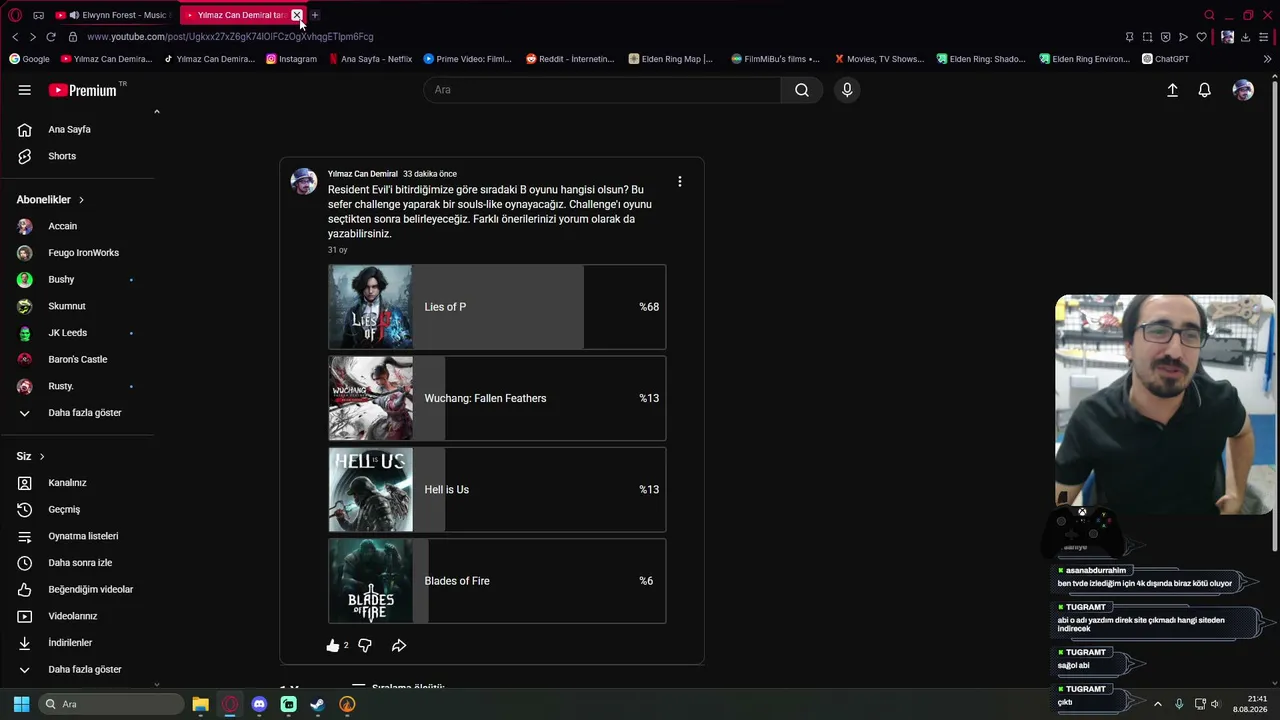Open the Steam taskbar icon
Viewport: 1280px width, 720px height.
pos(317,704)
